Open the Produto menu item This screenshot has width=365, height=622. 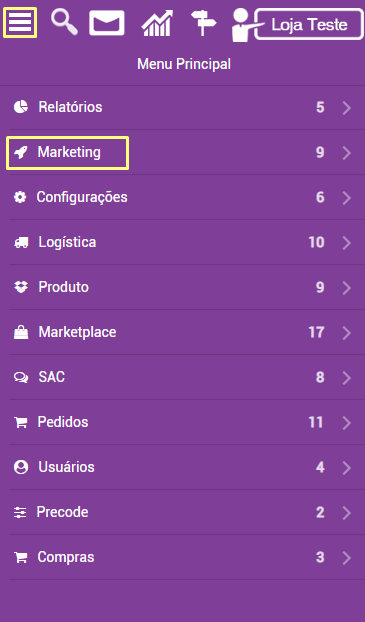[182, 287]
